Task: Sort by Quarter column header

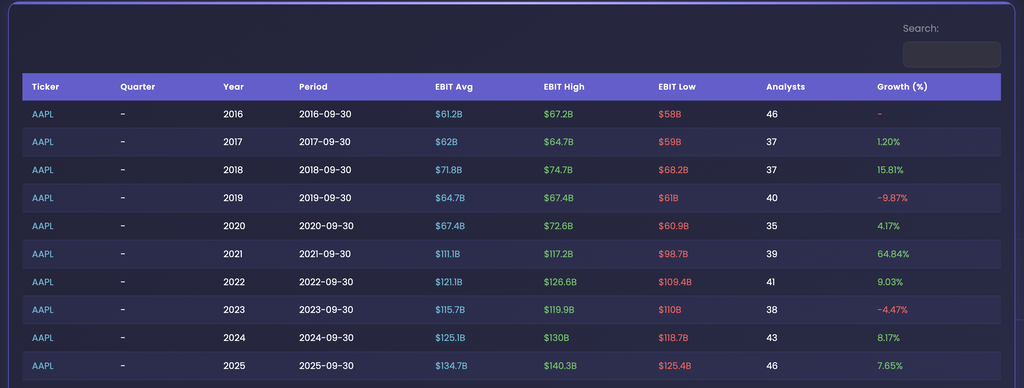Action: click(x=138, y=87)
